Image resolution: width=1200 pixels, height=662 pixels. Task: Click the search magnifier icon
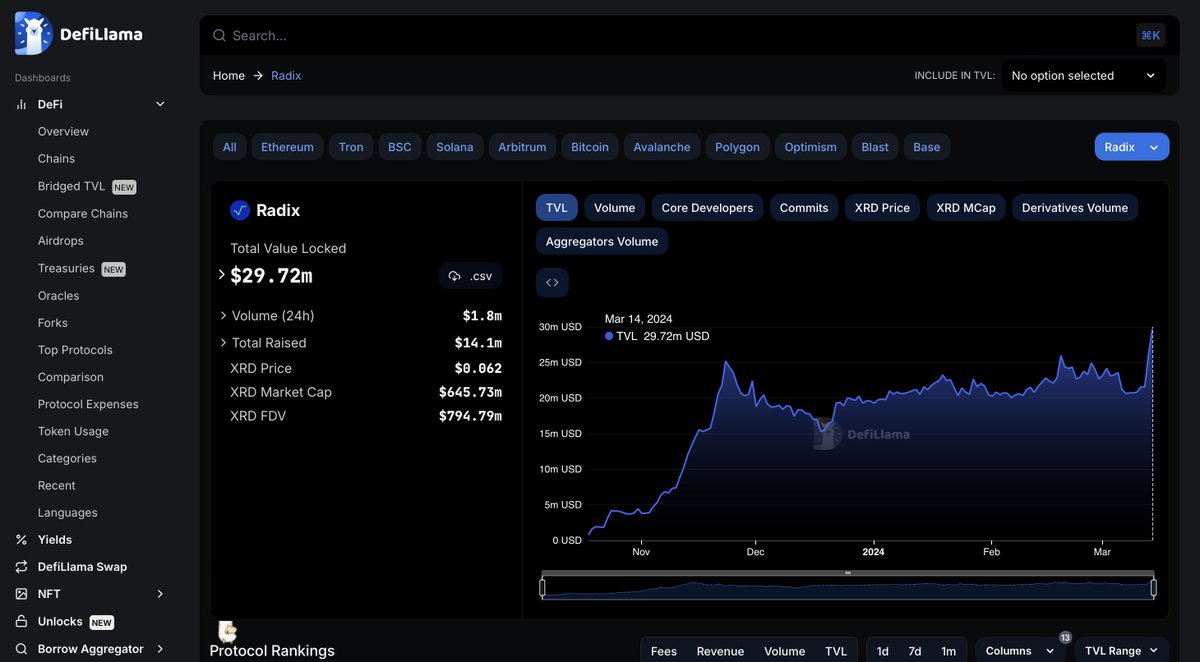point(219,35)
